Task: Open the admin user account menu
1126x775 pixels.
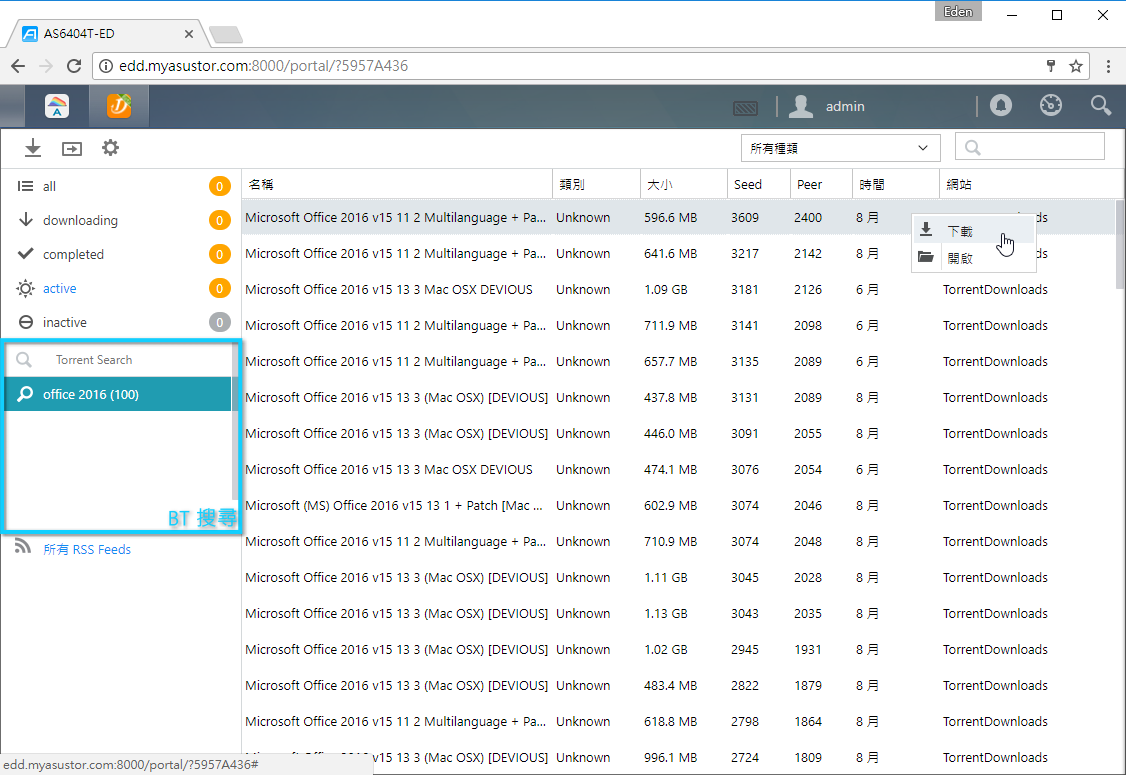Action: pyautogui.click(x=827, y=106)
